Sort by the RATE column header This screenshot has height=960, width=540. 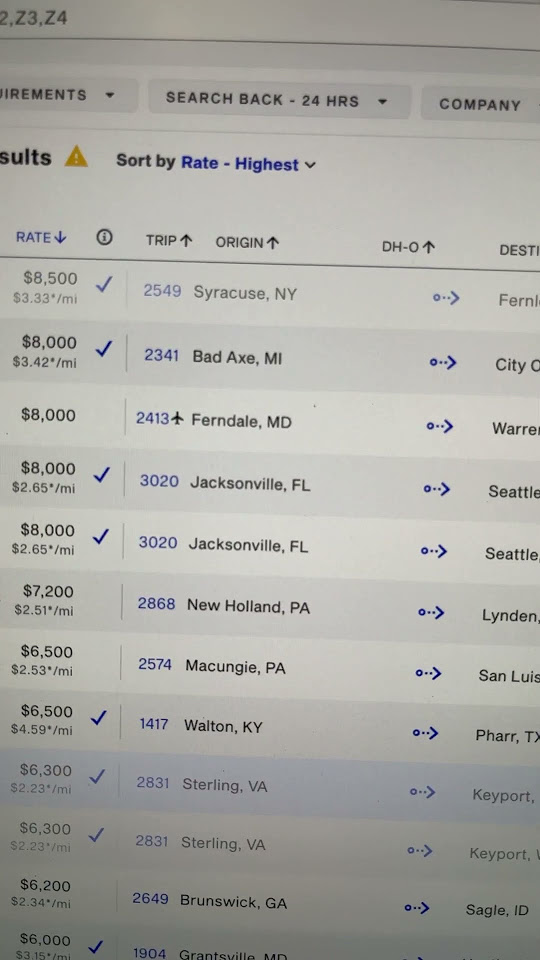point(40,238)
